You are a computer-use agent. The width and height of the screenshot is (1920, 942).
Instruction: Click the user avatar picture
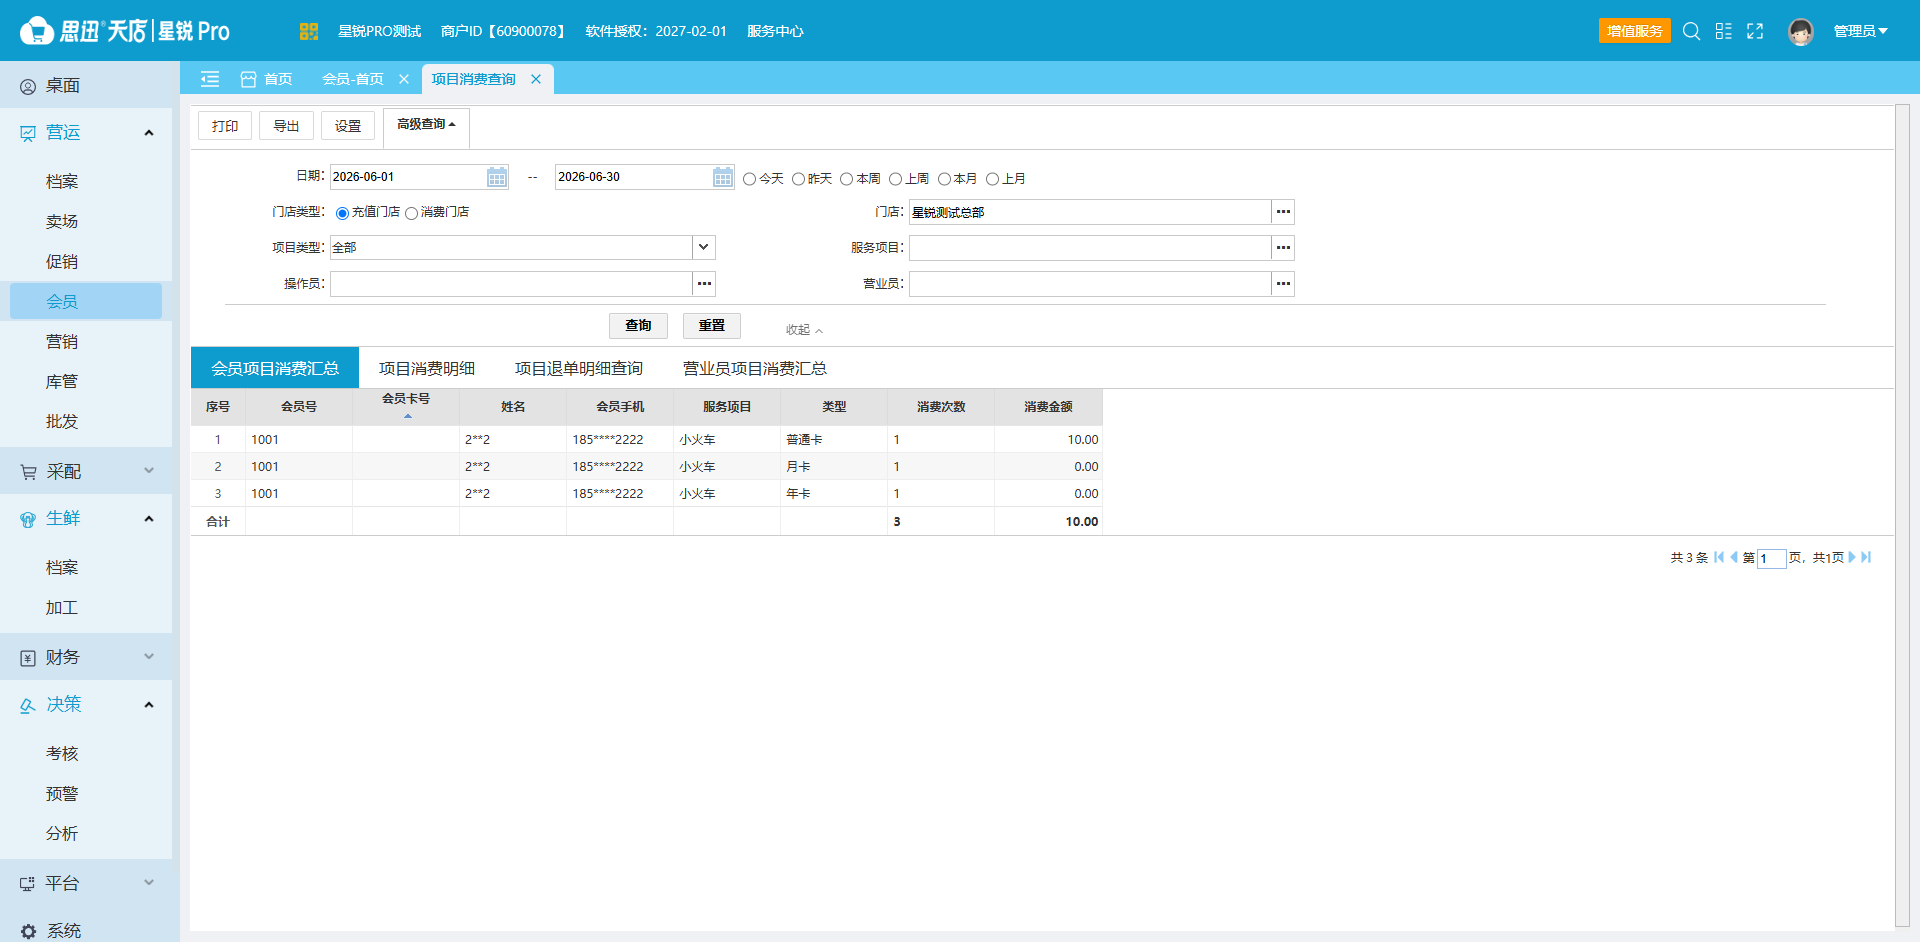[x=1801, y=31]
